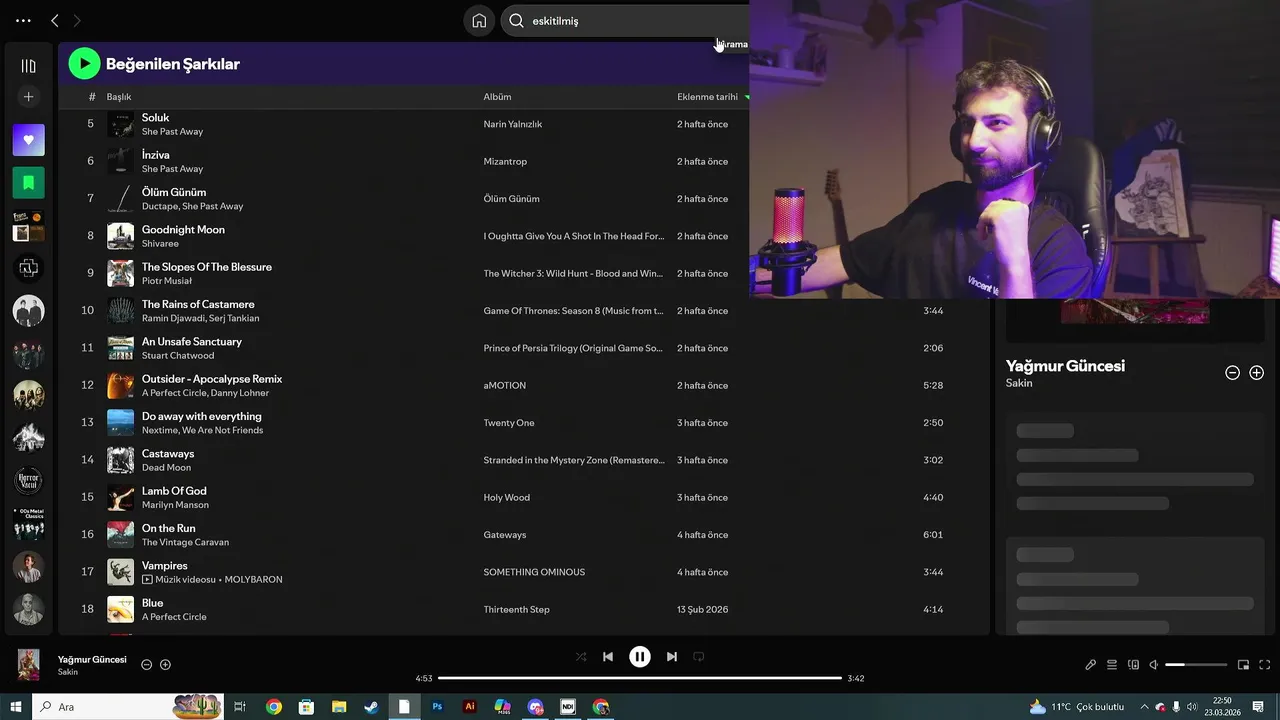The width and height of the screenshot is (1280, 720).
Task: Select An Unsafe Sanctuary track
Action: pyautogui.click(x=191, y=342)
